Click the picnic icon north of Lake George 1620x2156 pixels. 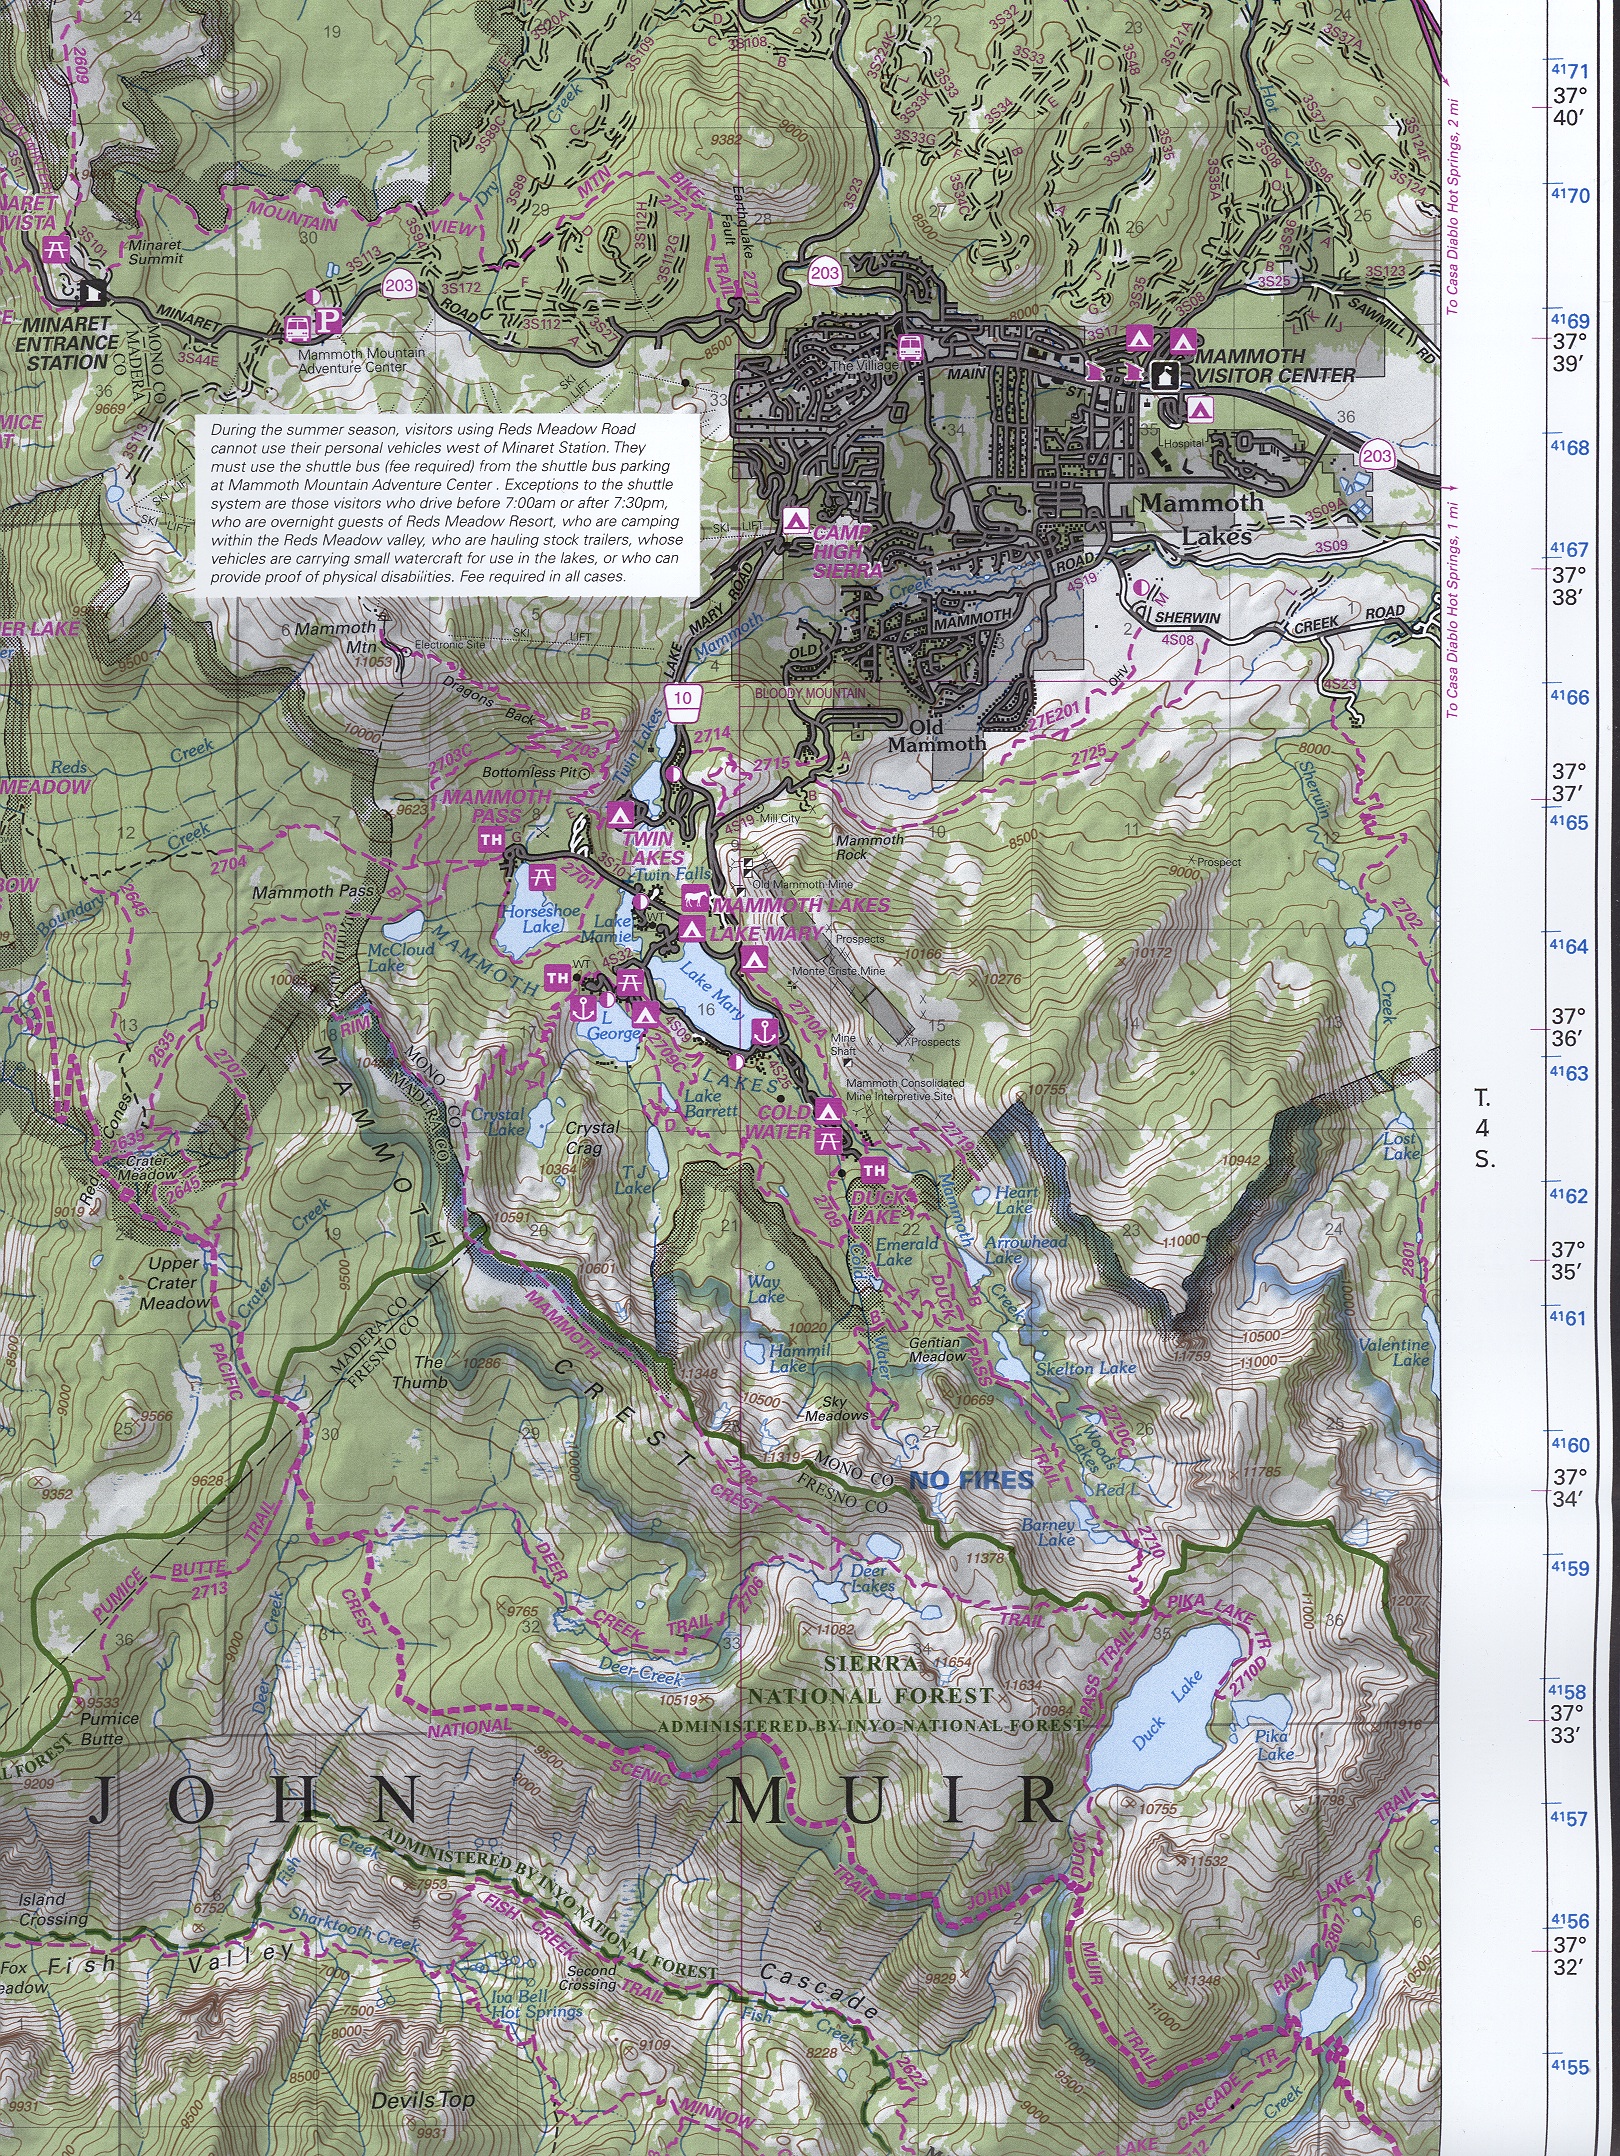(628, 984)
